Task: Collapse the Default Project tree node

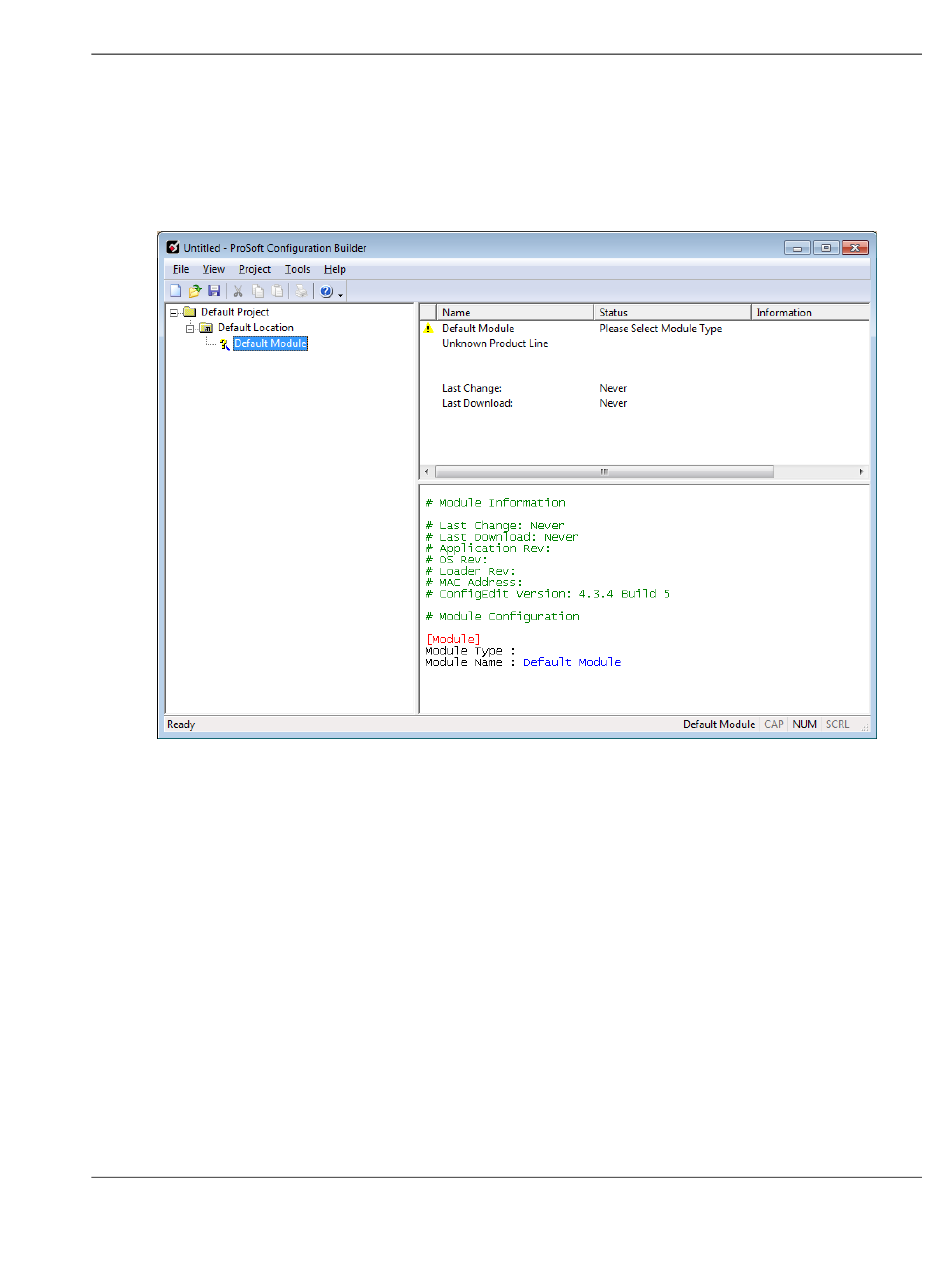Action: coord(174,312)
